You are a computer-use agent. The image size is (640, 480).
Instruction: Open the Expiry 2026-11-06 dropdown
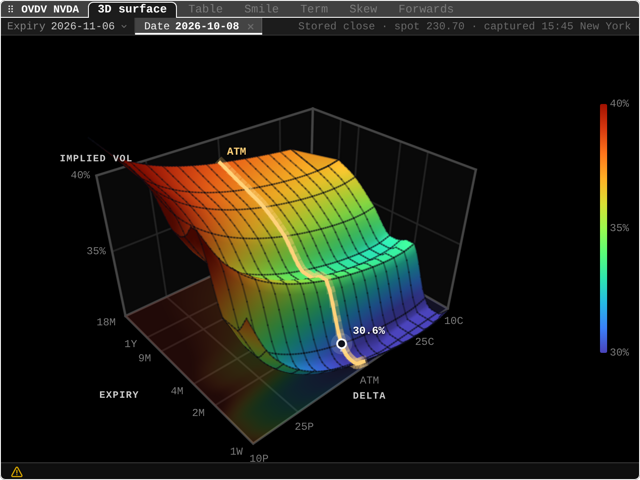click(x=67, y=26)
